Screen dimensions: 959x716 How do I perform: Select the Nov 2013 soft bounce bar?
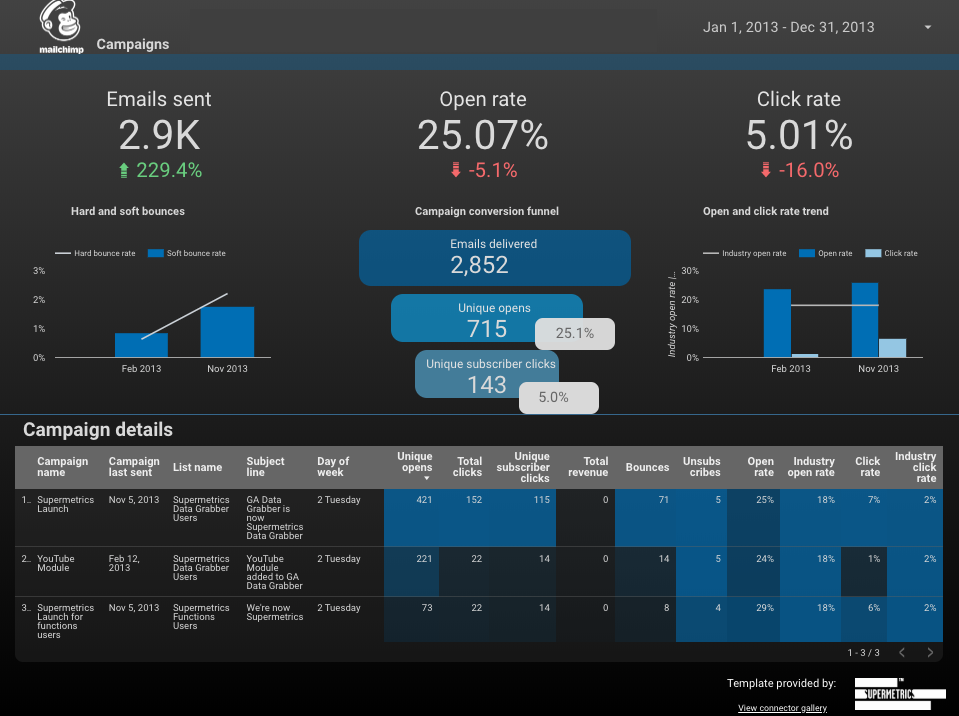click(x=228, y=332)
